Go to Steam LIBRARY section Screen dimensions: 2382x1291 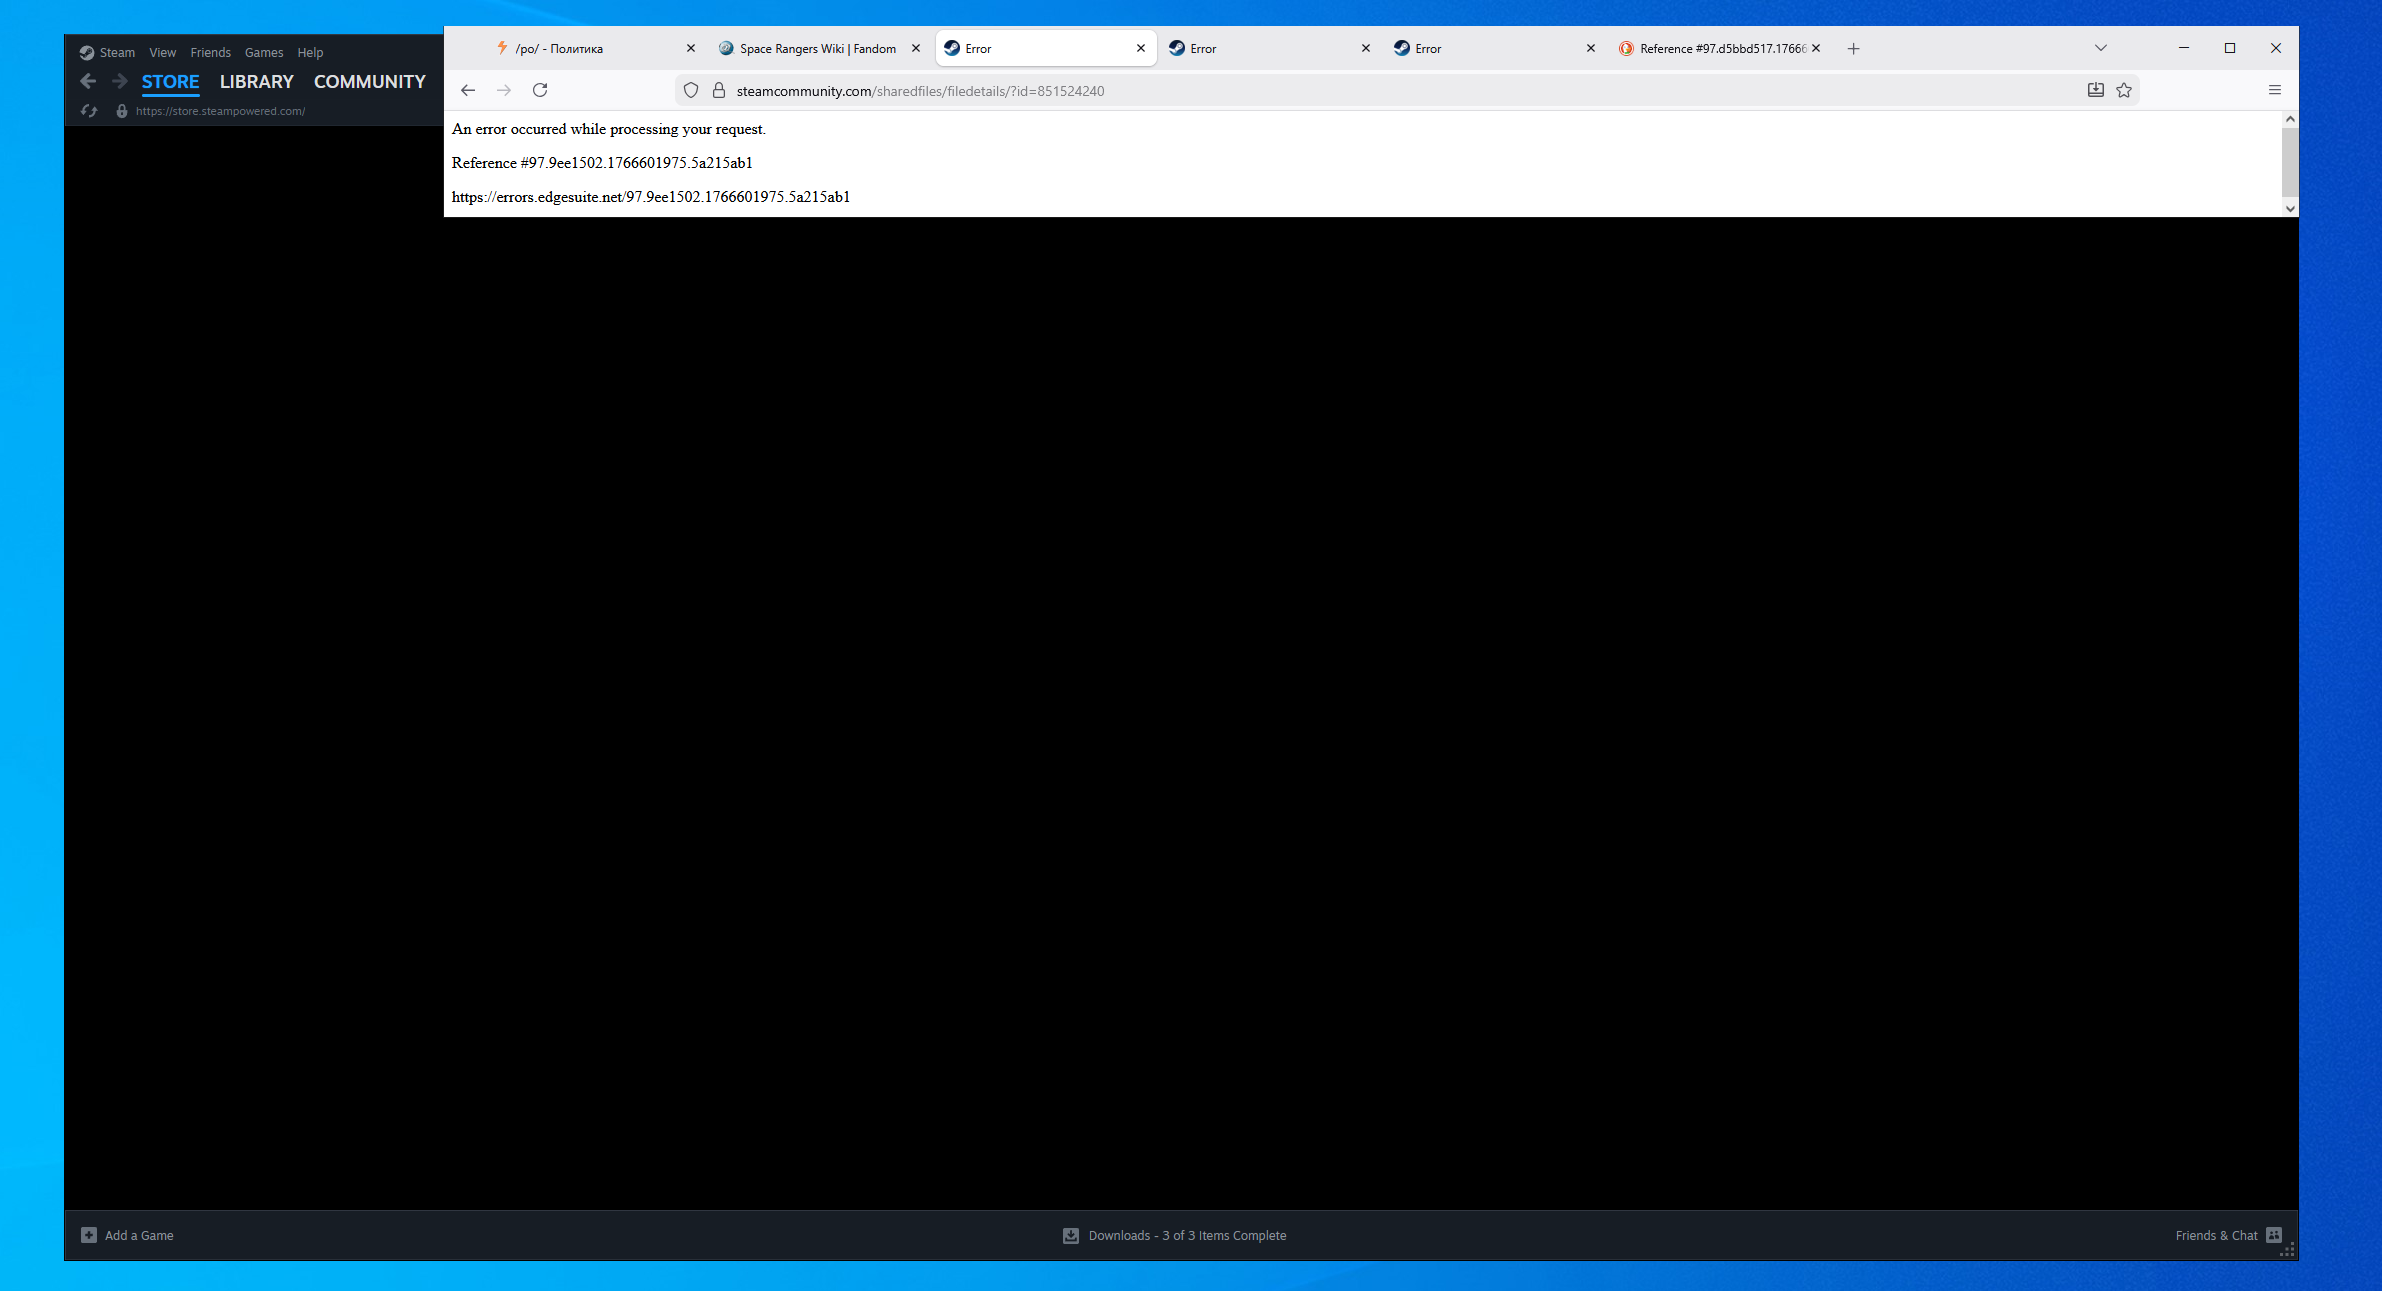(256, 82)
